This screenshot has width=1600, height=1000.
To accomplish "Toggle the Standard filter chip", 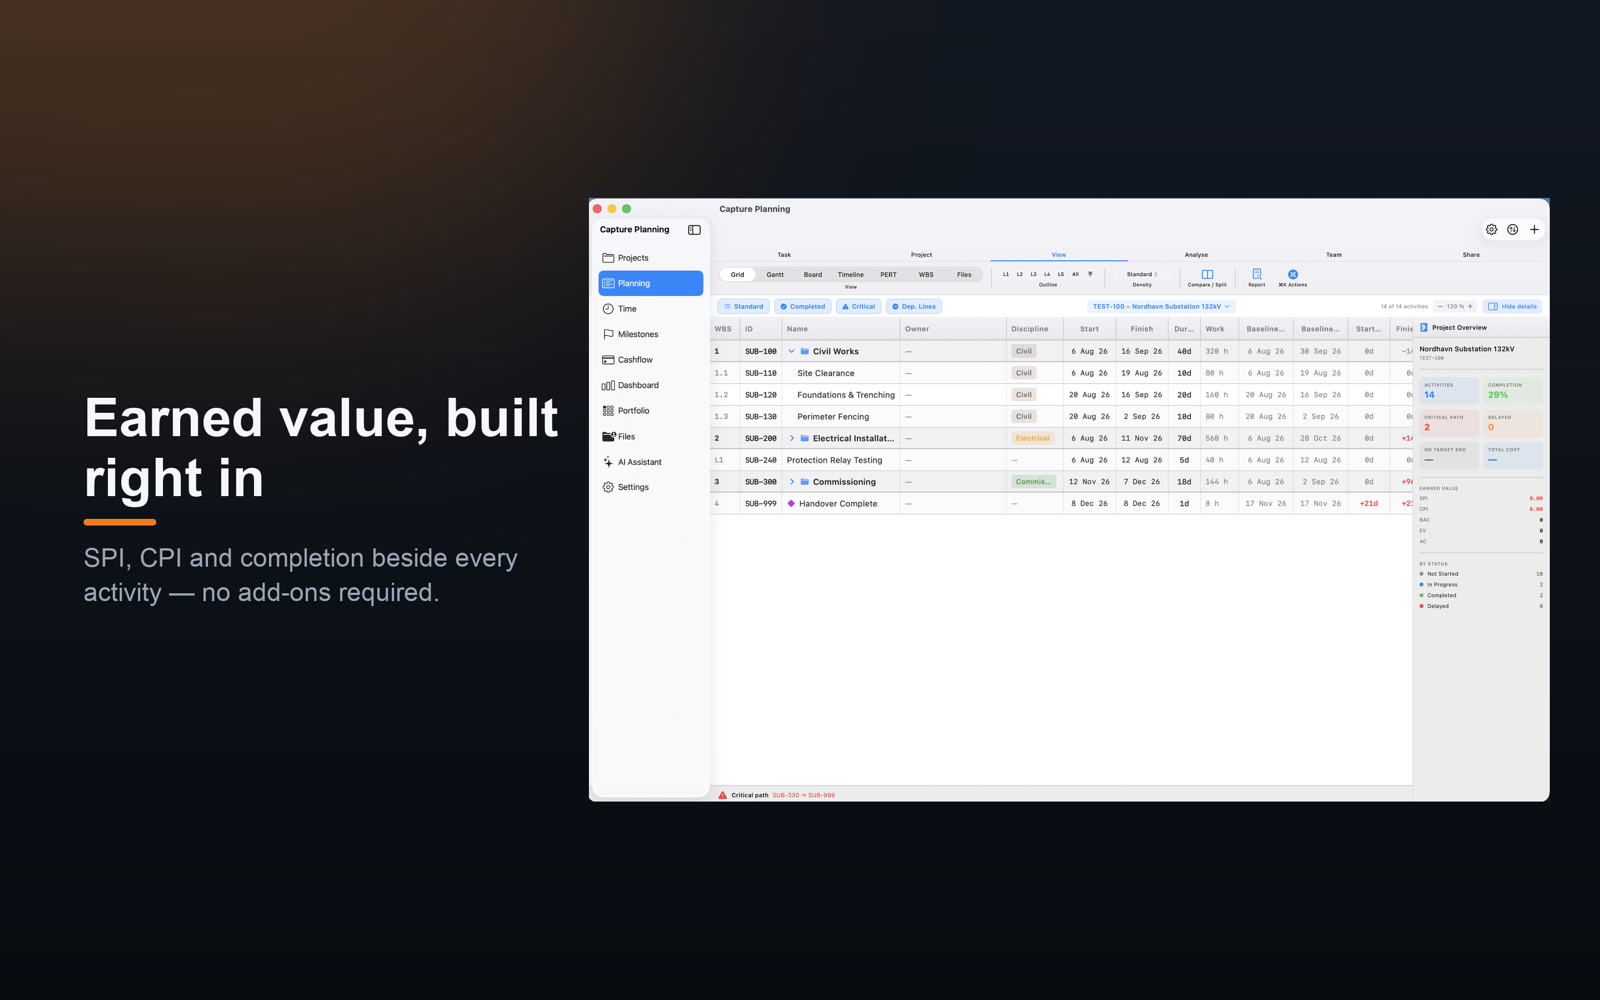I will point(743,307).
